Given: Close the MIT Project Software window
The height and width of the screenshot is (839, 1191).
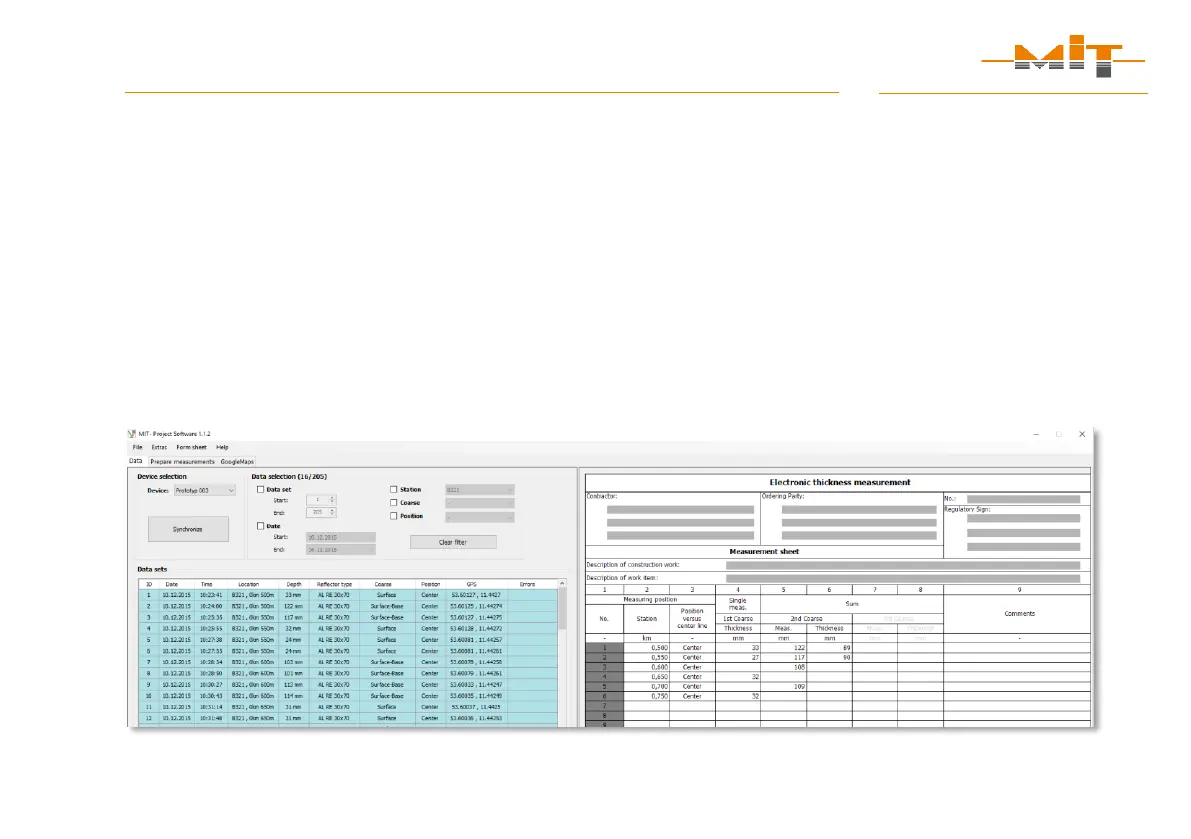Looking at the screenshot, I should click(x=1082, y=434).
